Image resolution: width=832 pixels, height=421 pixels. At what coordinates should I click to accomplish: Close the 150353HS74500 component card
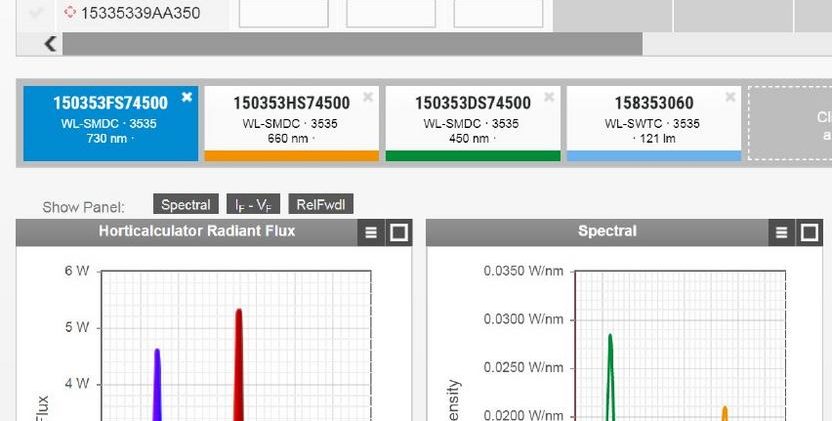[368, 97]
